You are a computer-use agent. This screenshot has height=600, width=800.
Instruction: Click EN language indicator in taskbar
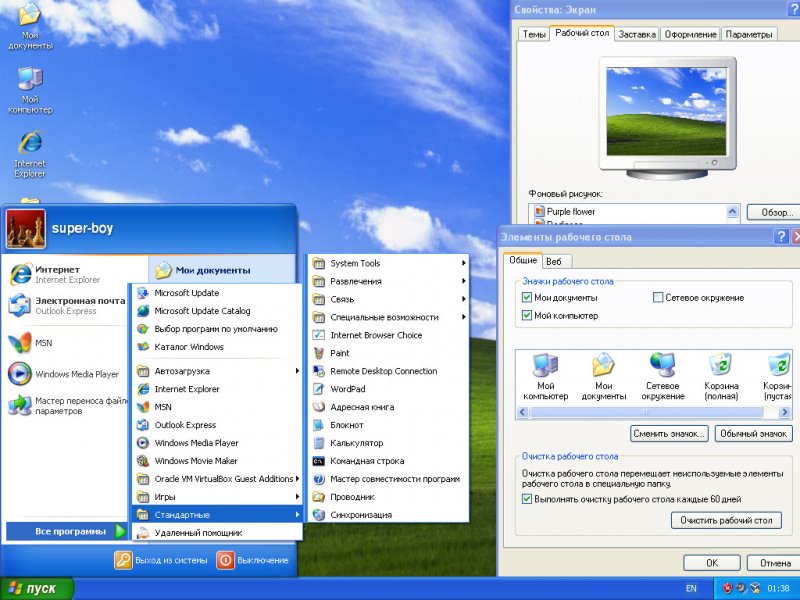[691, 588]
